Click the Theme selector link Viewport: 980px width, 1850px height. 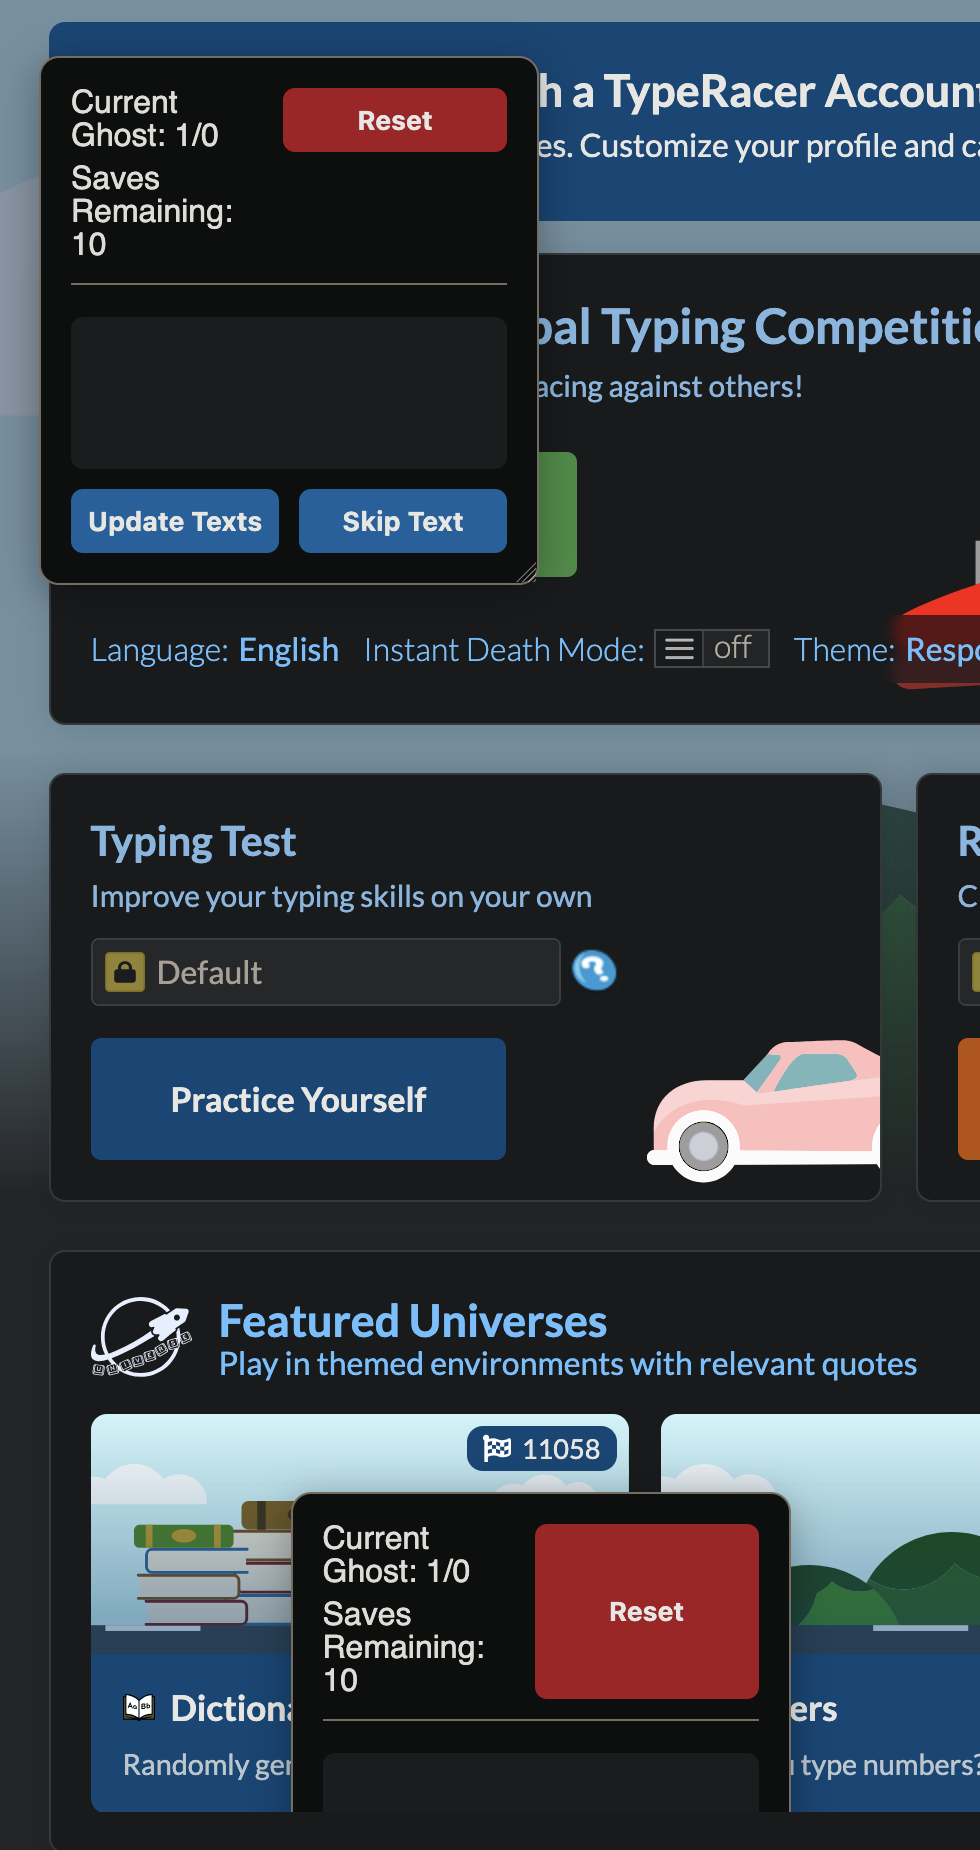(942, 650)
